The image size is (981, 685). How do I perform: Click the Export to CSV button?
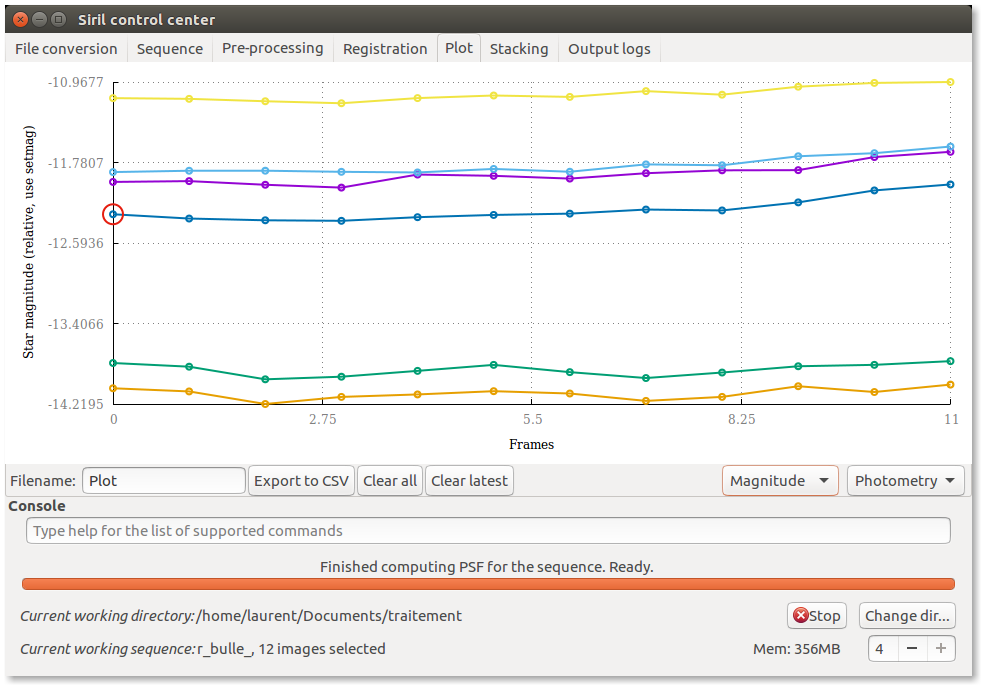[x=301, y=481]
